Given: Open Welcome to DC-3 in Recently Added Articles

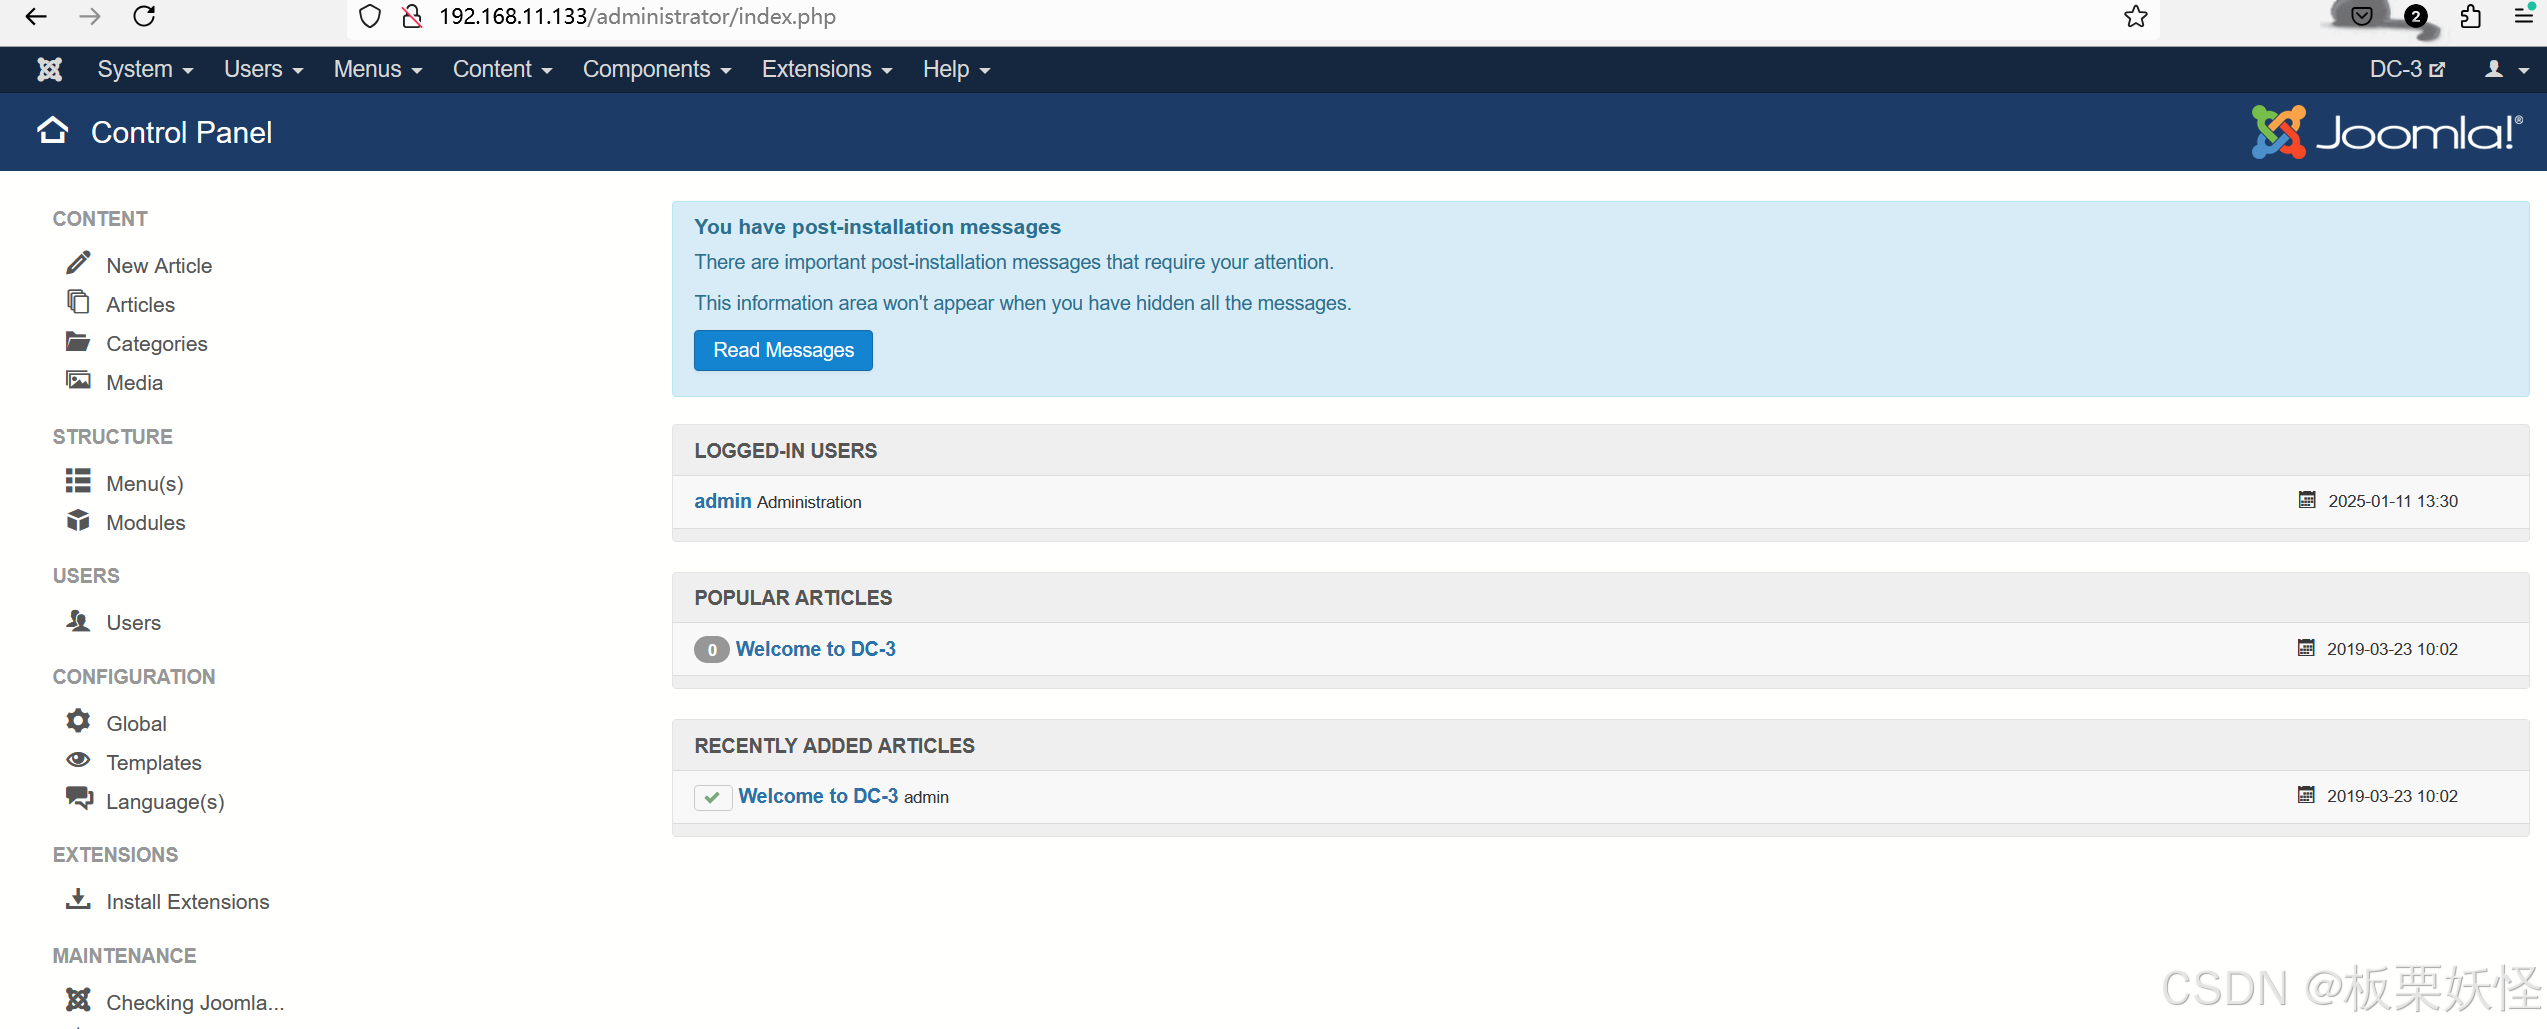Looking at the screenshot, I should tap(818, 796).
